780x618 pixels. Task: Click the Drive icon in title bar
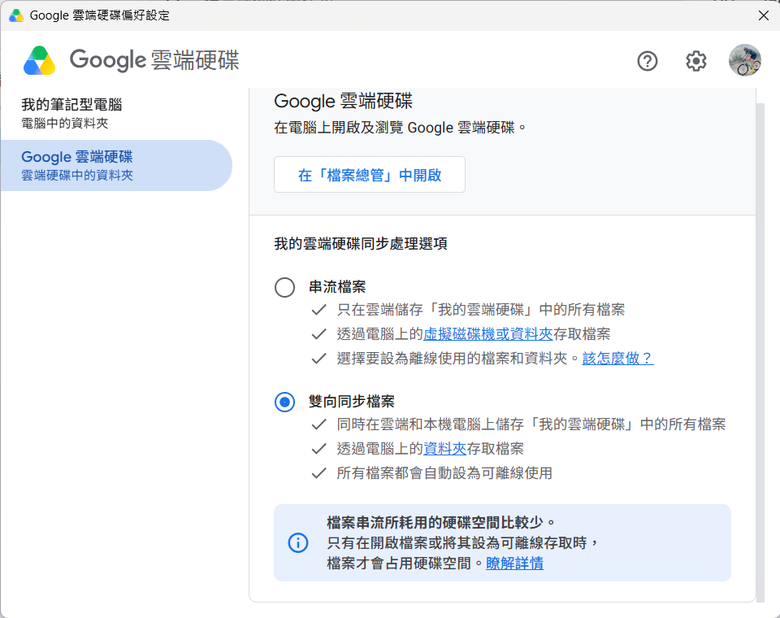(x=16, y=15)
